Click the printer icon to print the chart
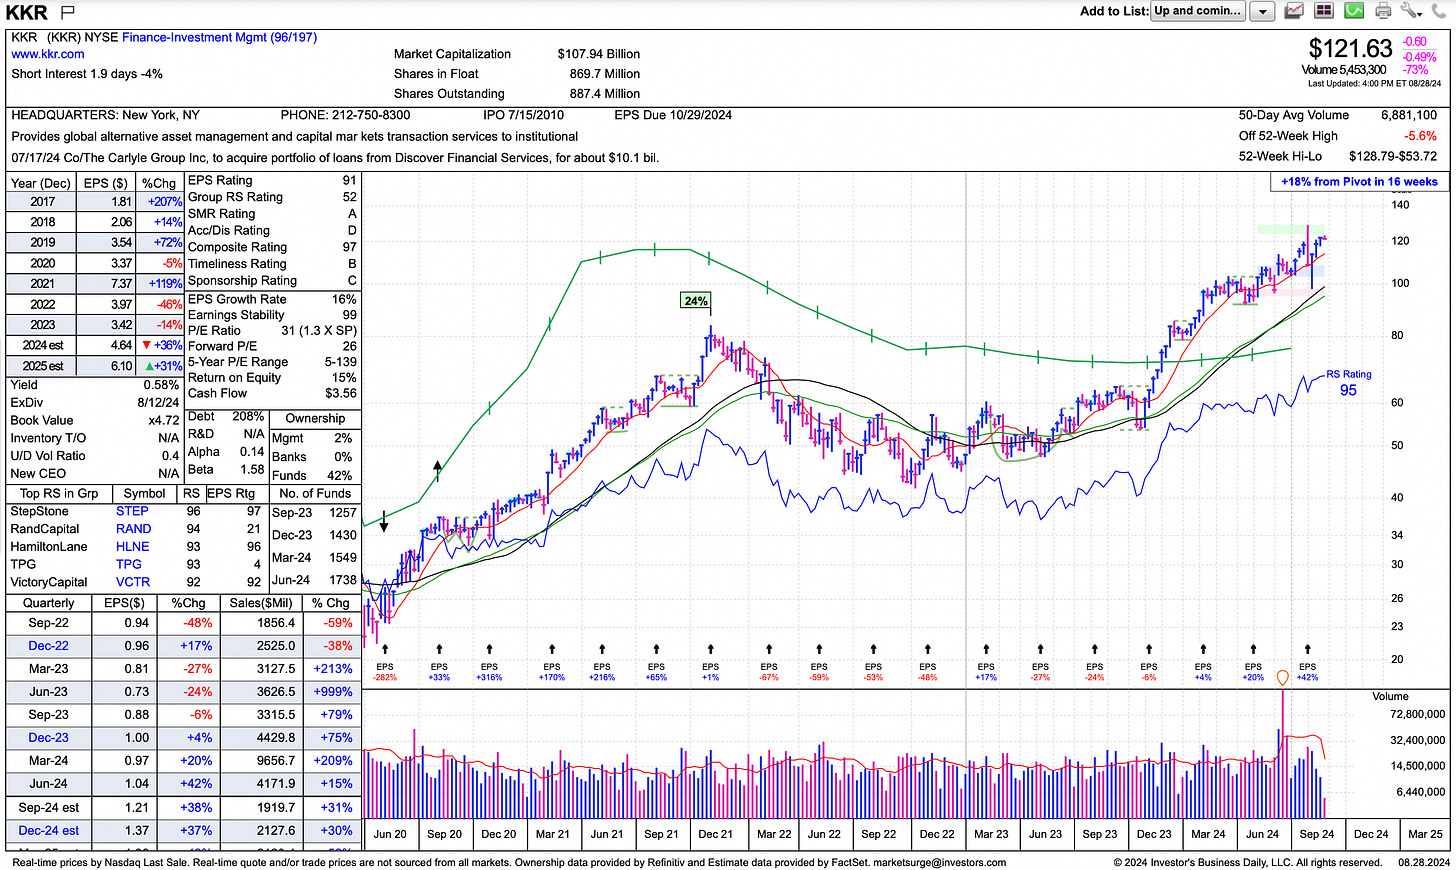Screen dimensions: 1456x870 pos(1383,11)
